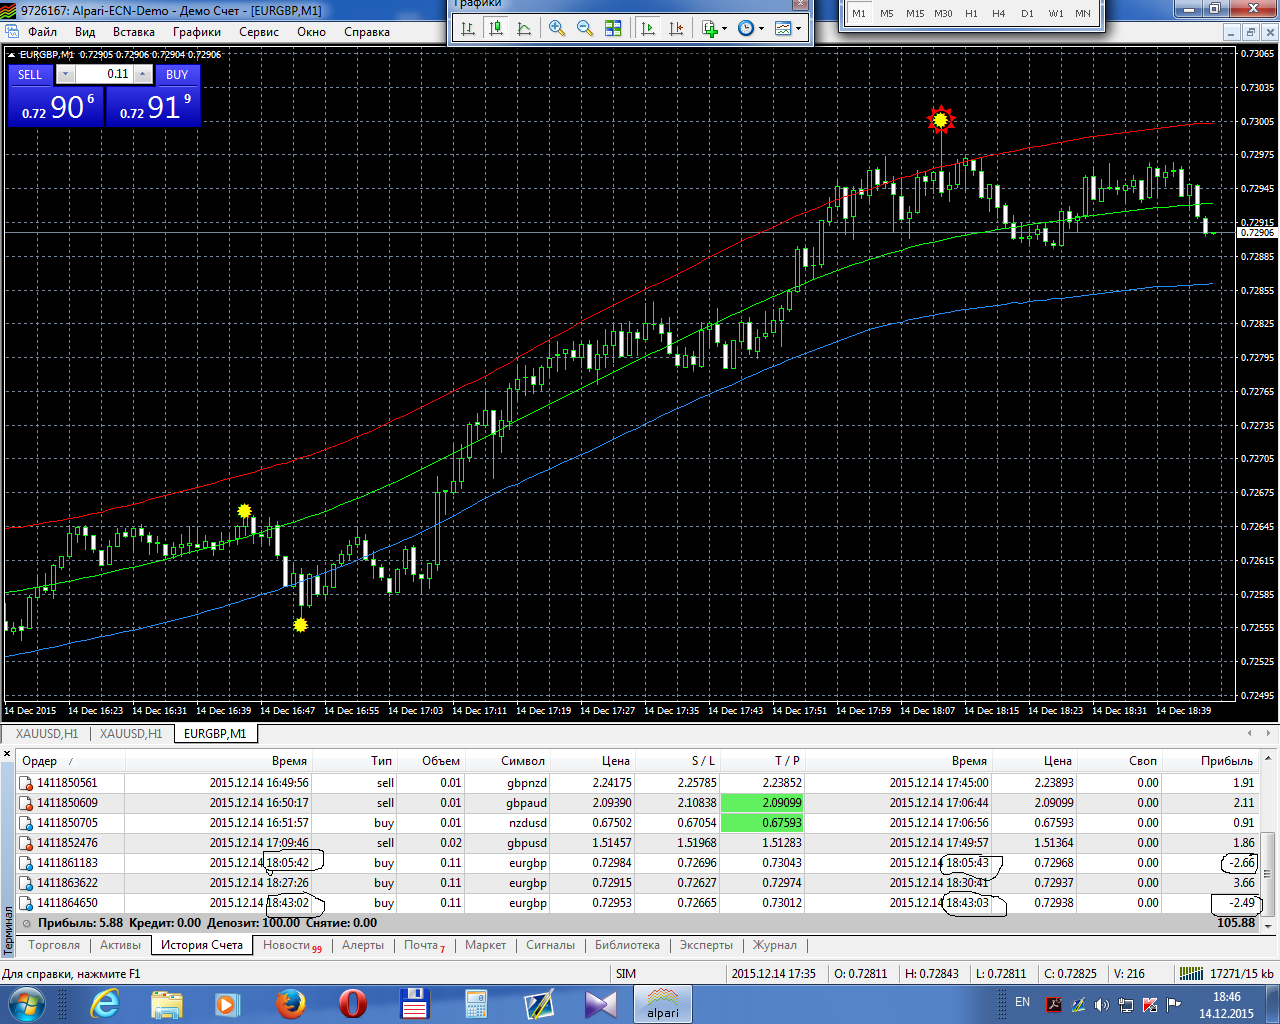
Task: Open Opera browser from taskbar
Action: [x=353, y=1004]
